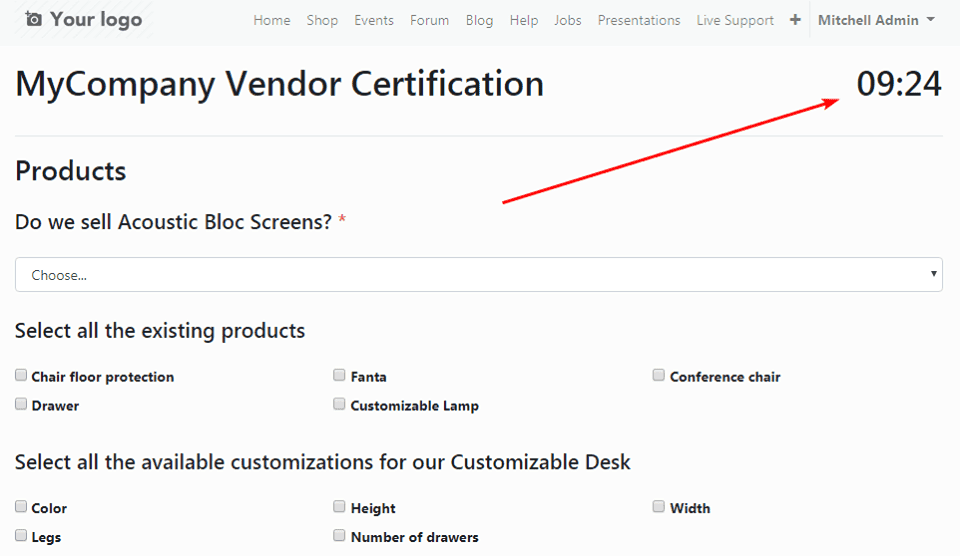Click the camera icon beside Your logo

[x=34, y=20]
